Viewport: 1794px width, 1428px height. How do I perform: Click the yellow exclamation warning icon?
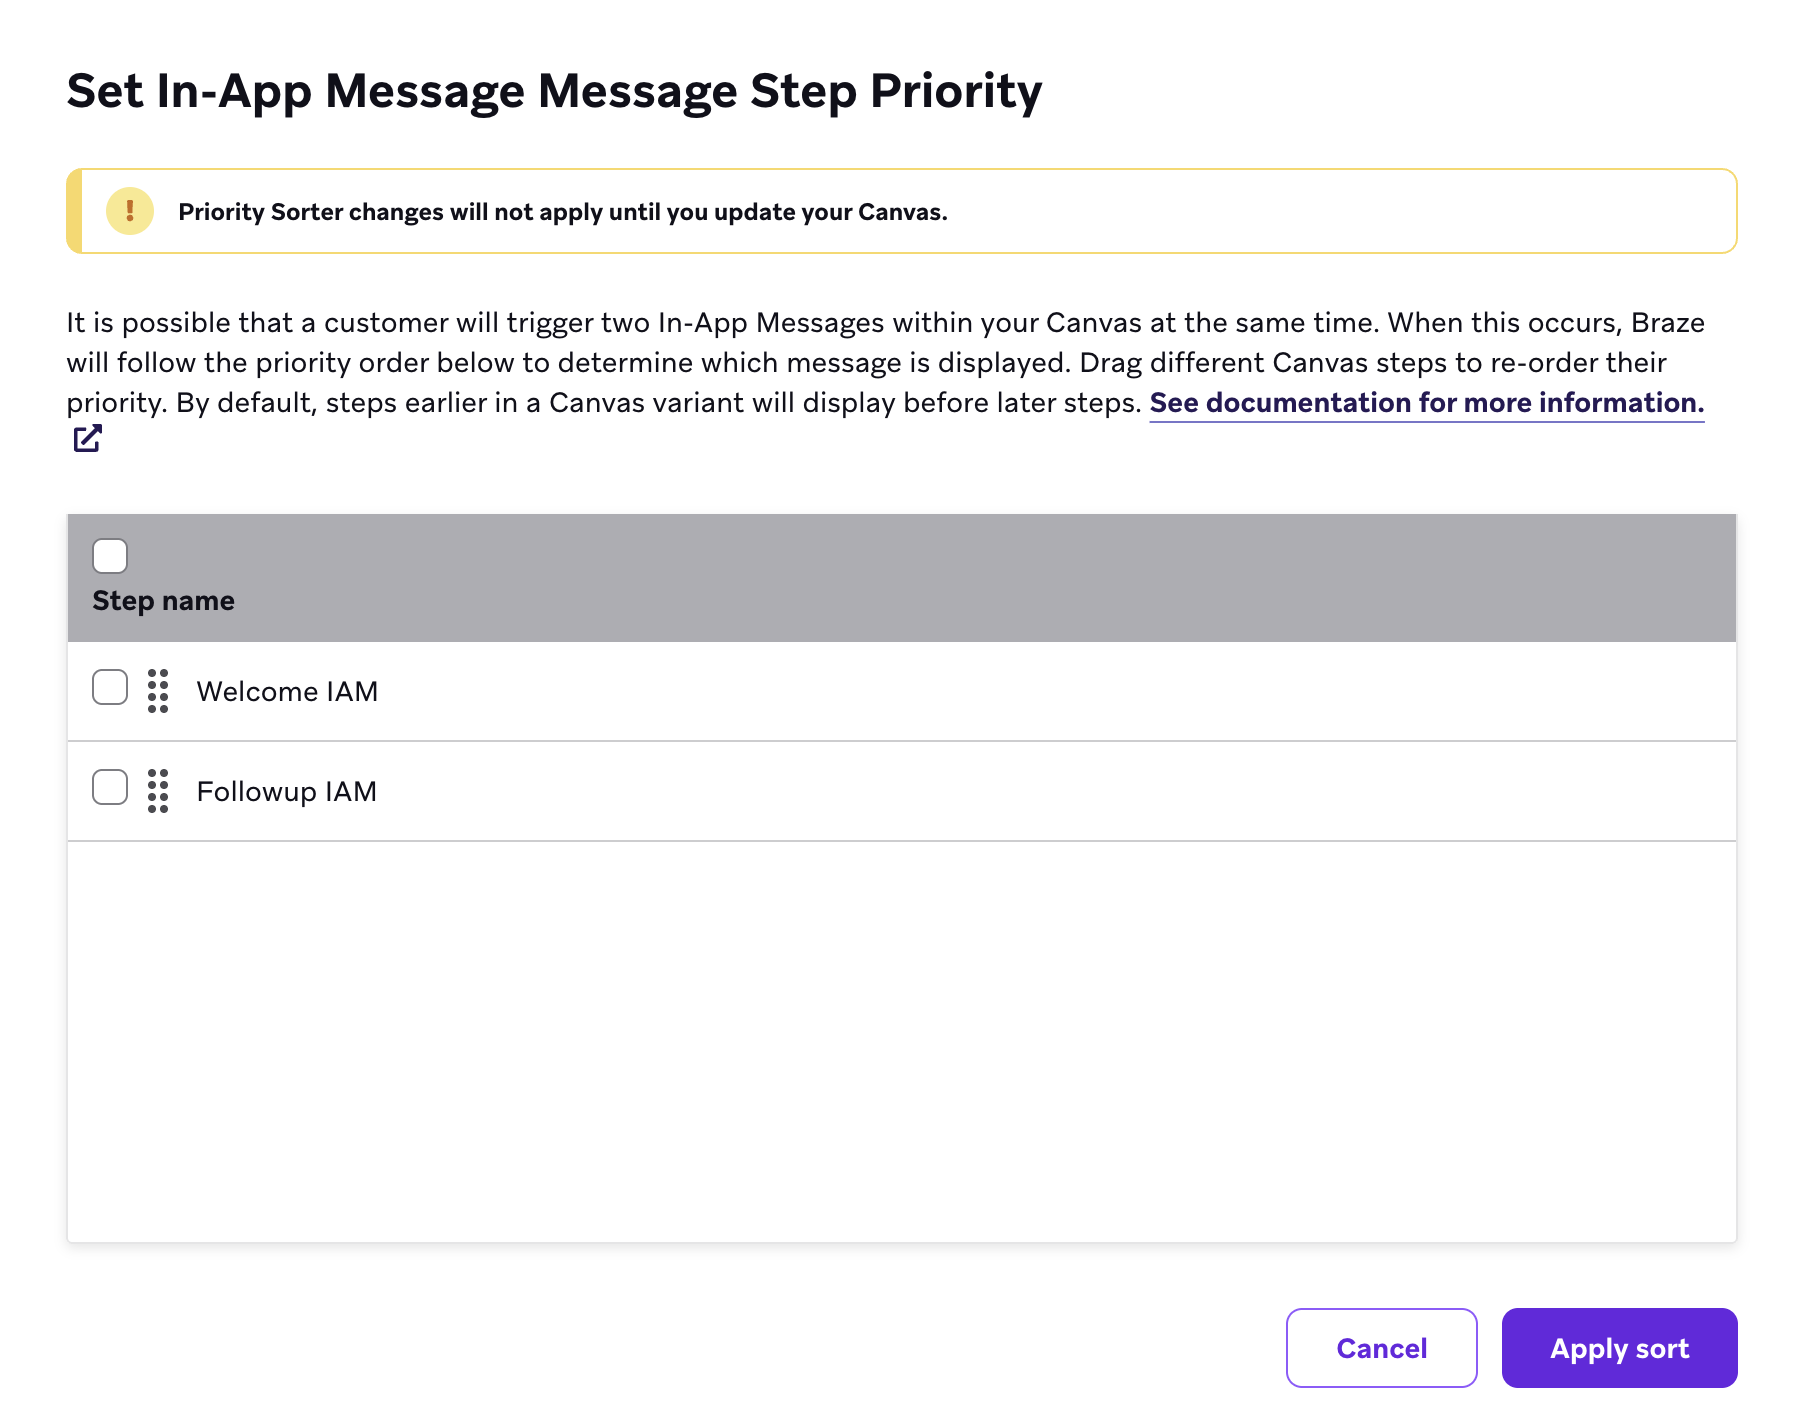coord(129,211)
